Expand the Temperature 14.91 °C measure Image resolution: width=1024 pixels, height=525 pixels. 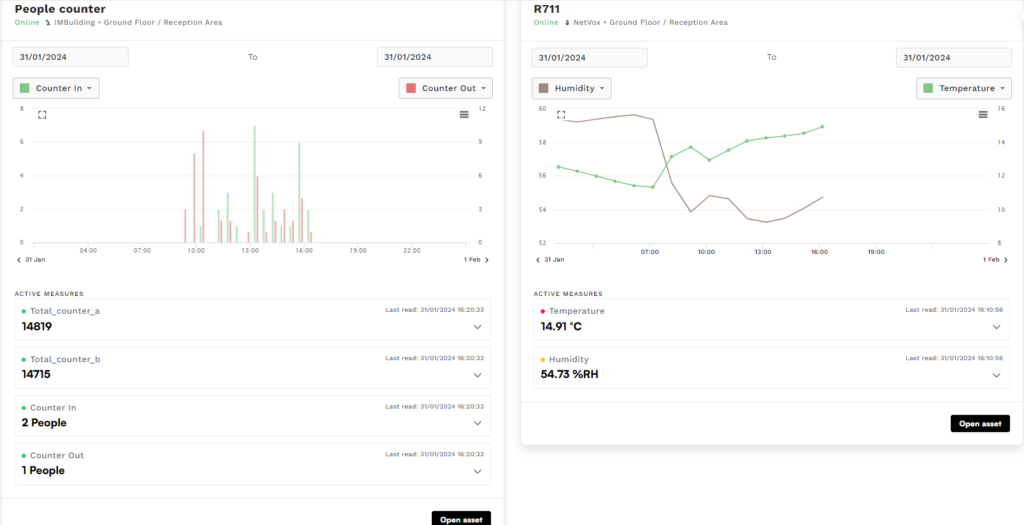pyautogui.click(x=996, y=327)
